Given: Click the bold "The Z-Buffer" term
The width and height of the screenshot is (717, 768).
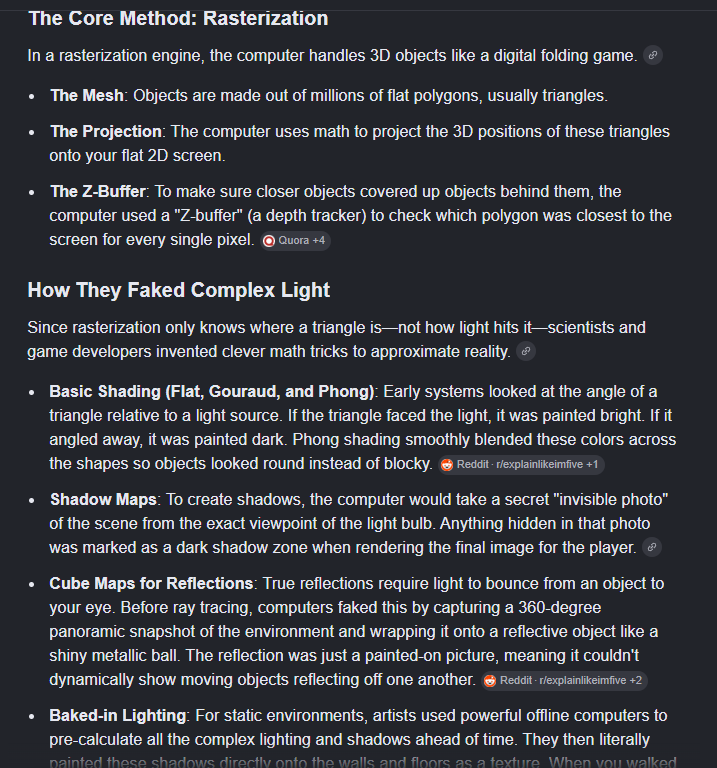Looking at the screenshot, I should click(x=98, y=191).
